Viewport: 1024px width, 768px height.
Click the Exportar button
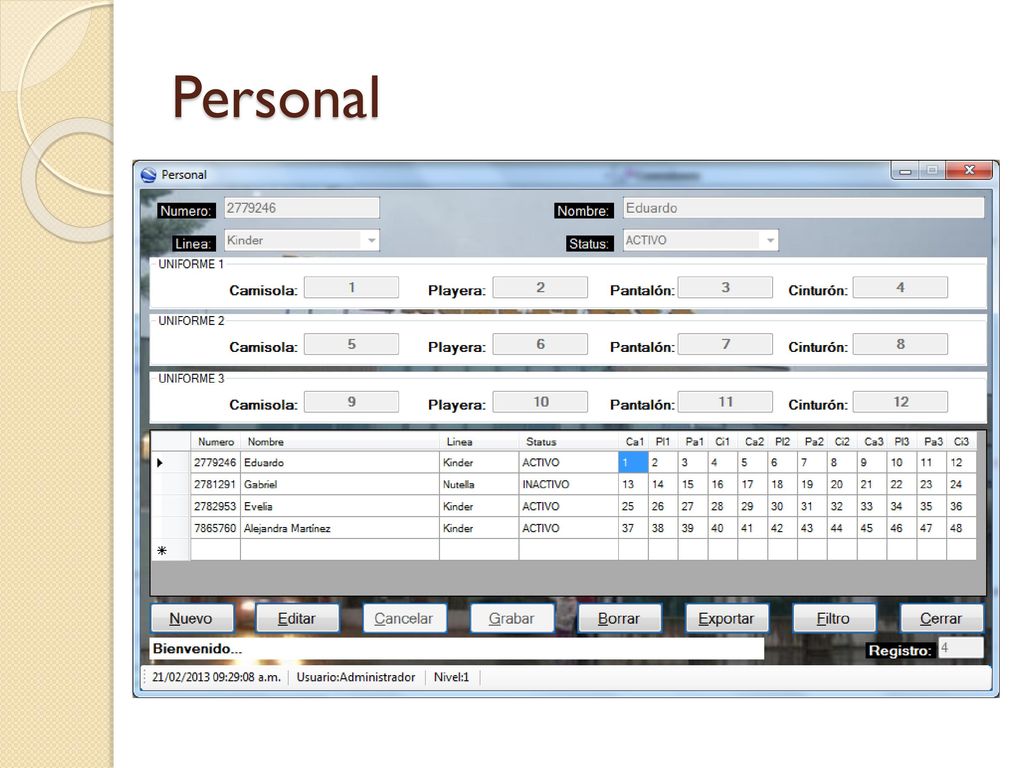point(726,618)
